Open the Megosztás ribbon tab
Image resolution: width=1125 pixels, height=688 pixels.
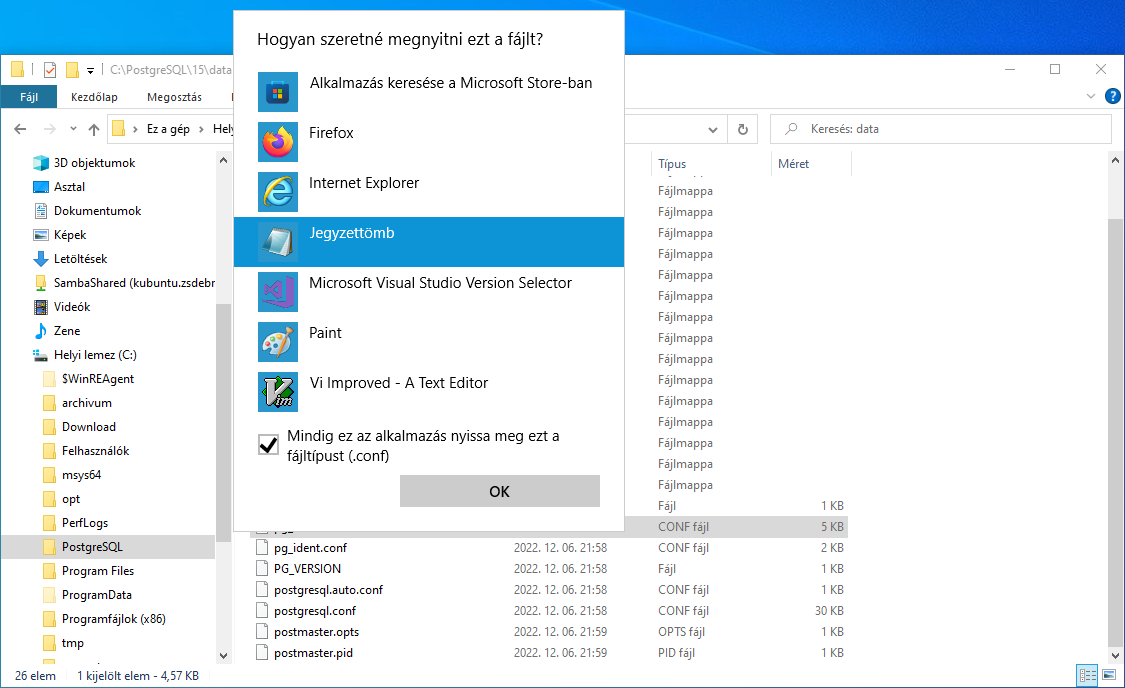(174, 97)
